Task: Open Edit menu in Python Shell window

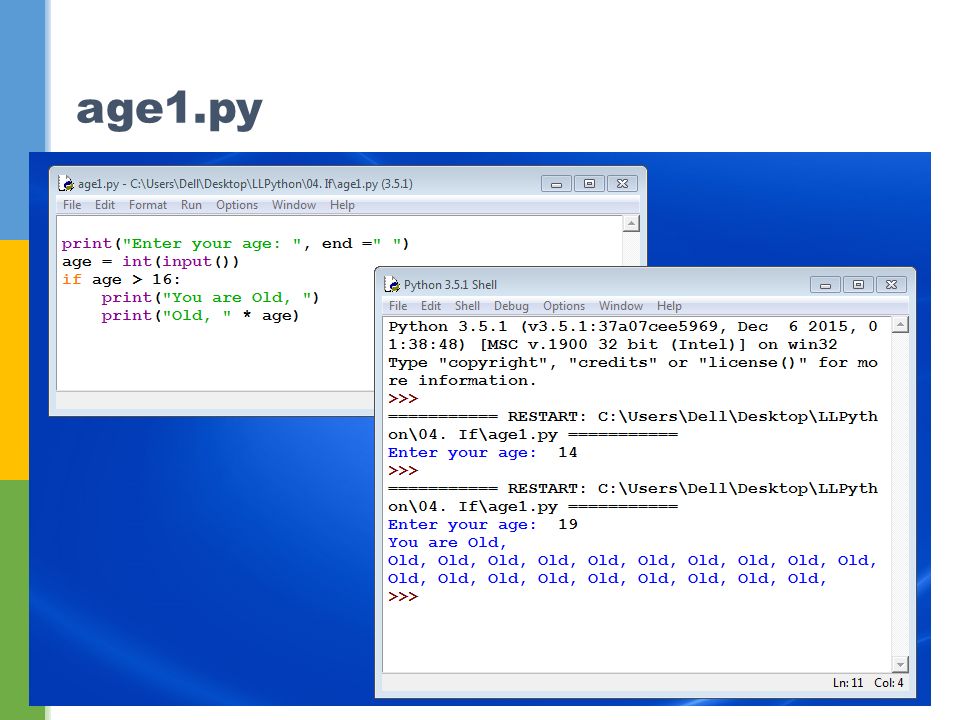Action: pos(431,306)
